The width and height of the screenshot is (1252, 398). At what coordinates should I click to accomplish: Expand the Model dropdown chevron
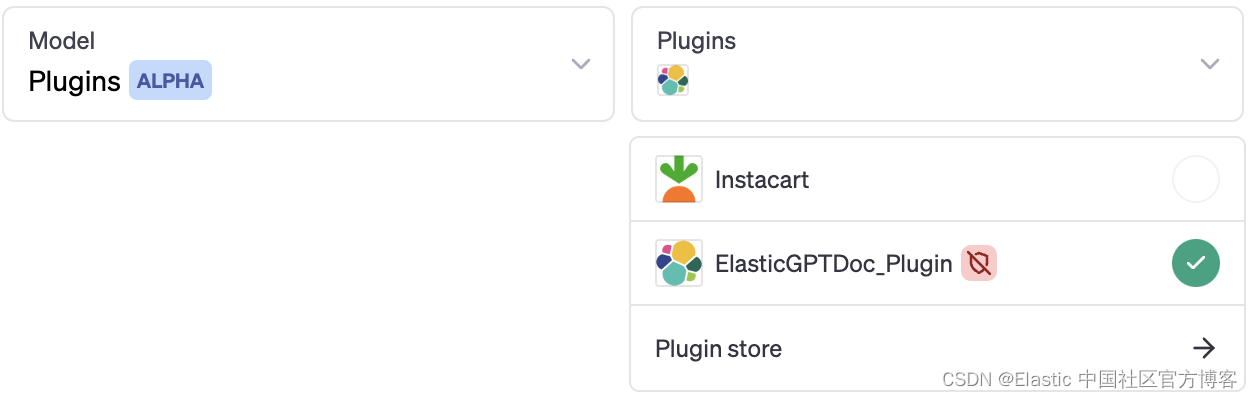[x=581, y=64]
